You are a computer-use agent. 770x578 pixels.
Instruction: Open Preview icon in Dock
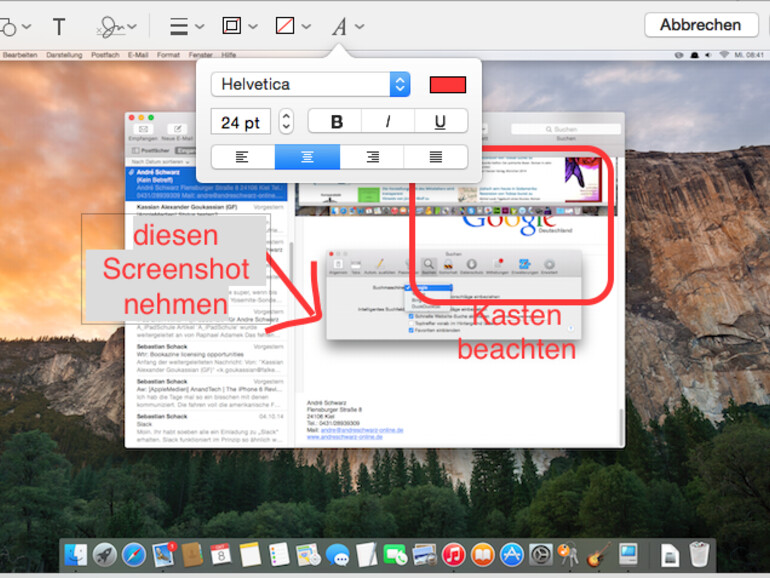coord(425,555)
